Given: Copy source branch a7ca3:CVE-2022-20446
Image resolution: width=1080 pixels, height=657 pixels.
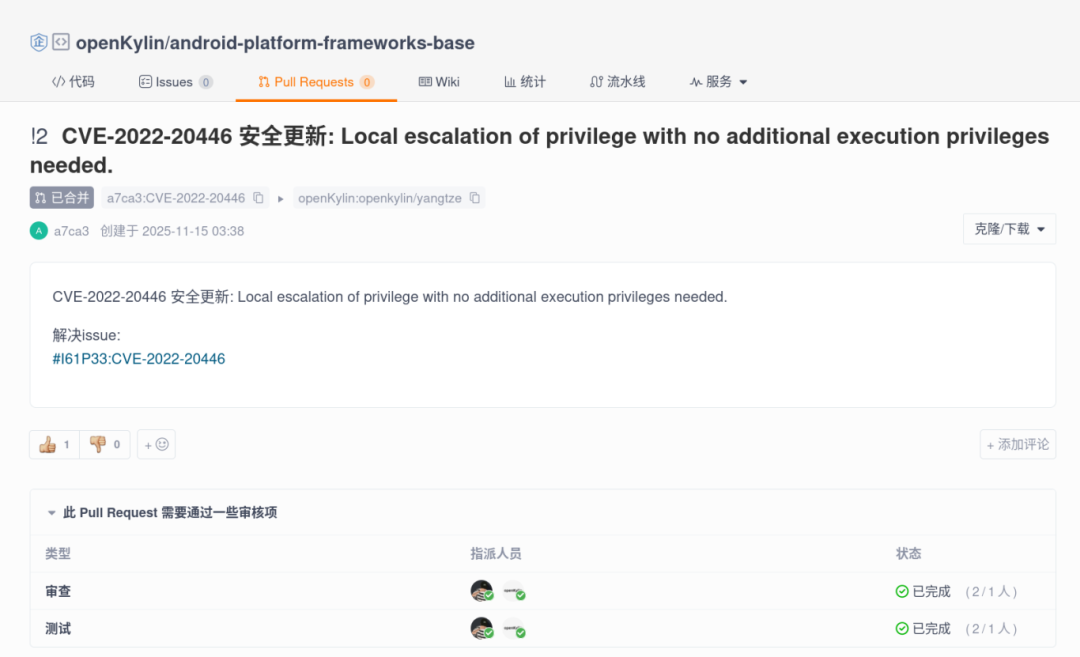Looking at the screenshot, I should pos(259,198).
